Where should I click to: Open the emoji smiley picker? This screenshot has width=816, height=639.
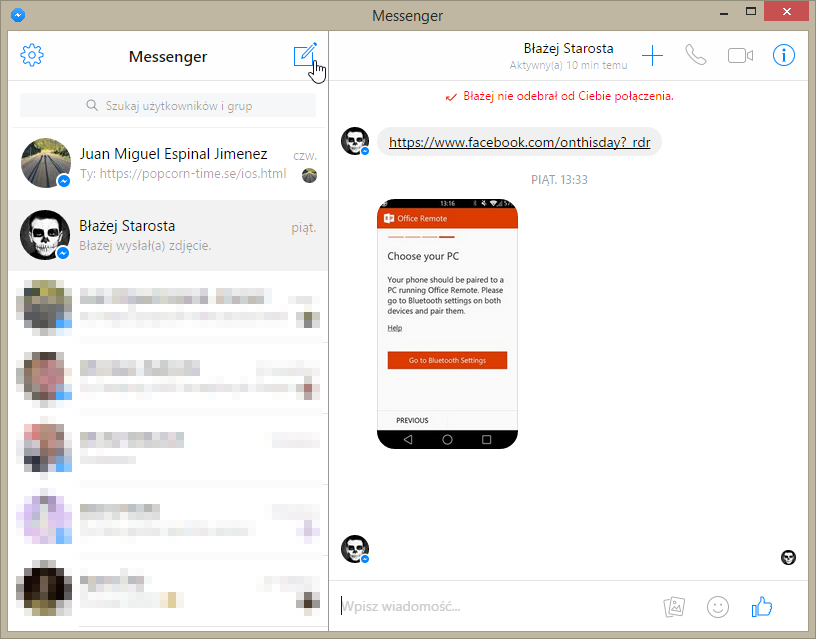(718, 607)
